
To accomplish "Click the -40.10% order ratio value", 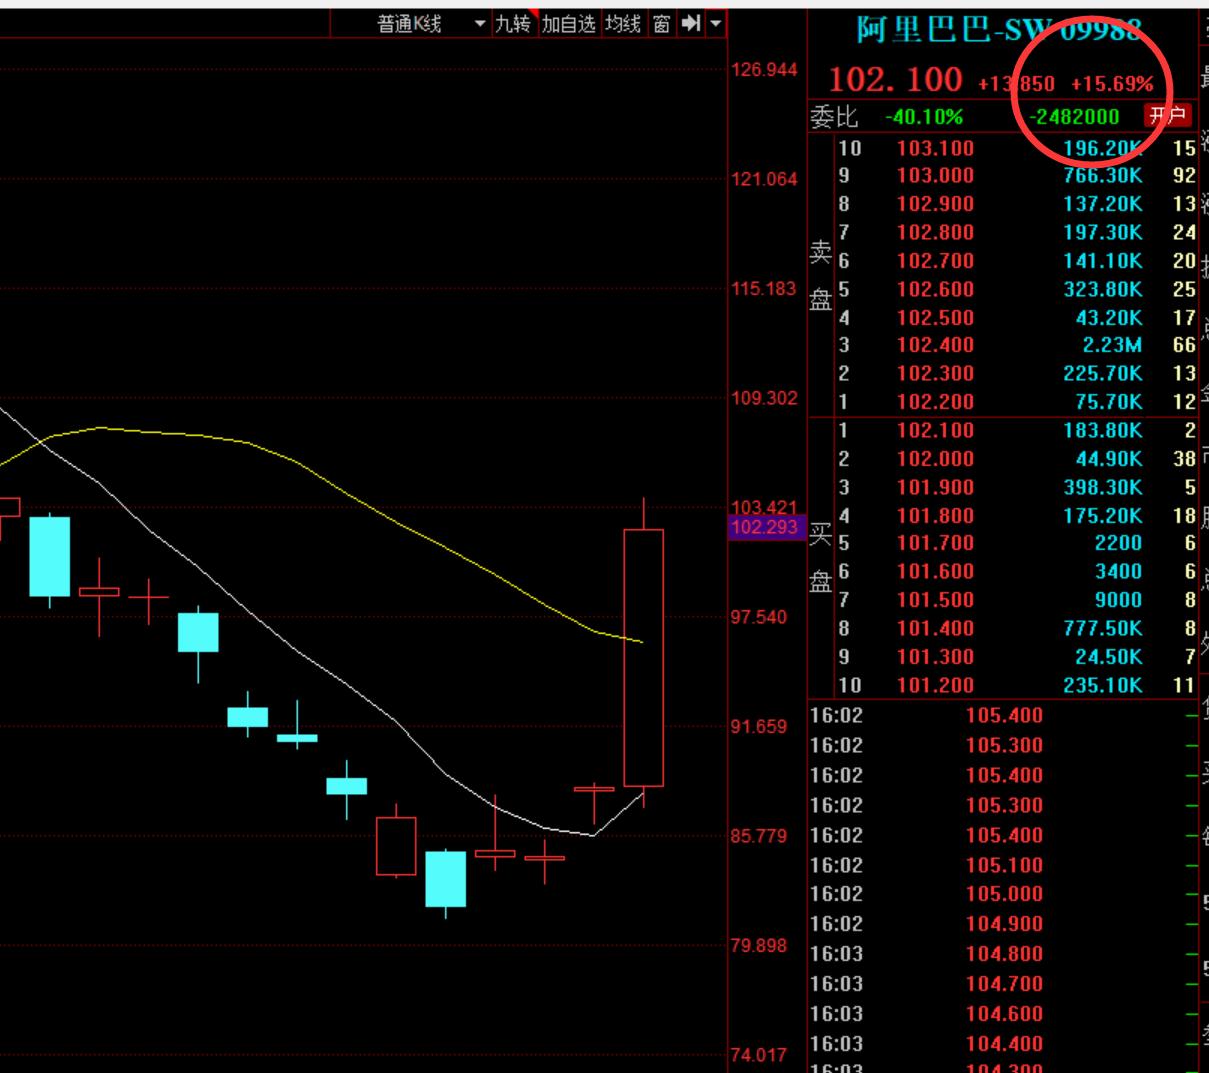I will coord(923,117).
